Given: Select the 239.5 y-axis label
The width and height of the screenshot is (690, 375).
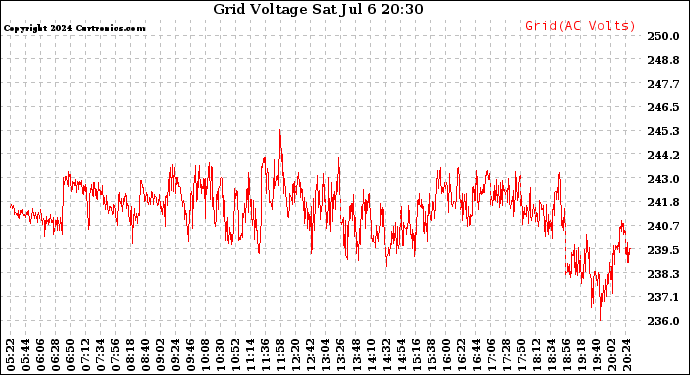Looking at the screenshot, I should point(663,250).
